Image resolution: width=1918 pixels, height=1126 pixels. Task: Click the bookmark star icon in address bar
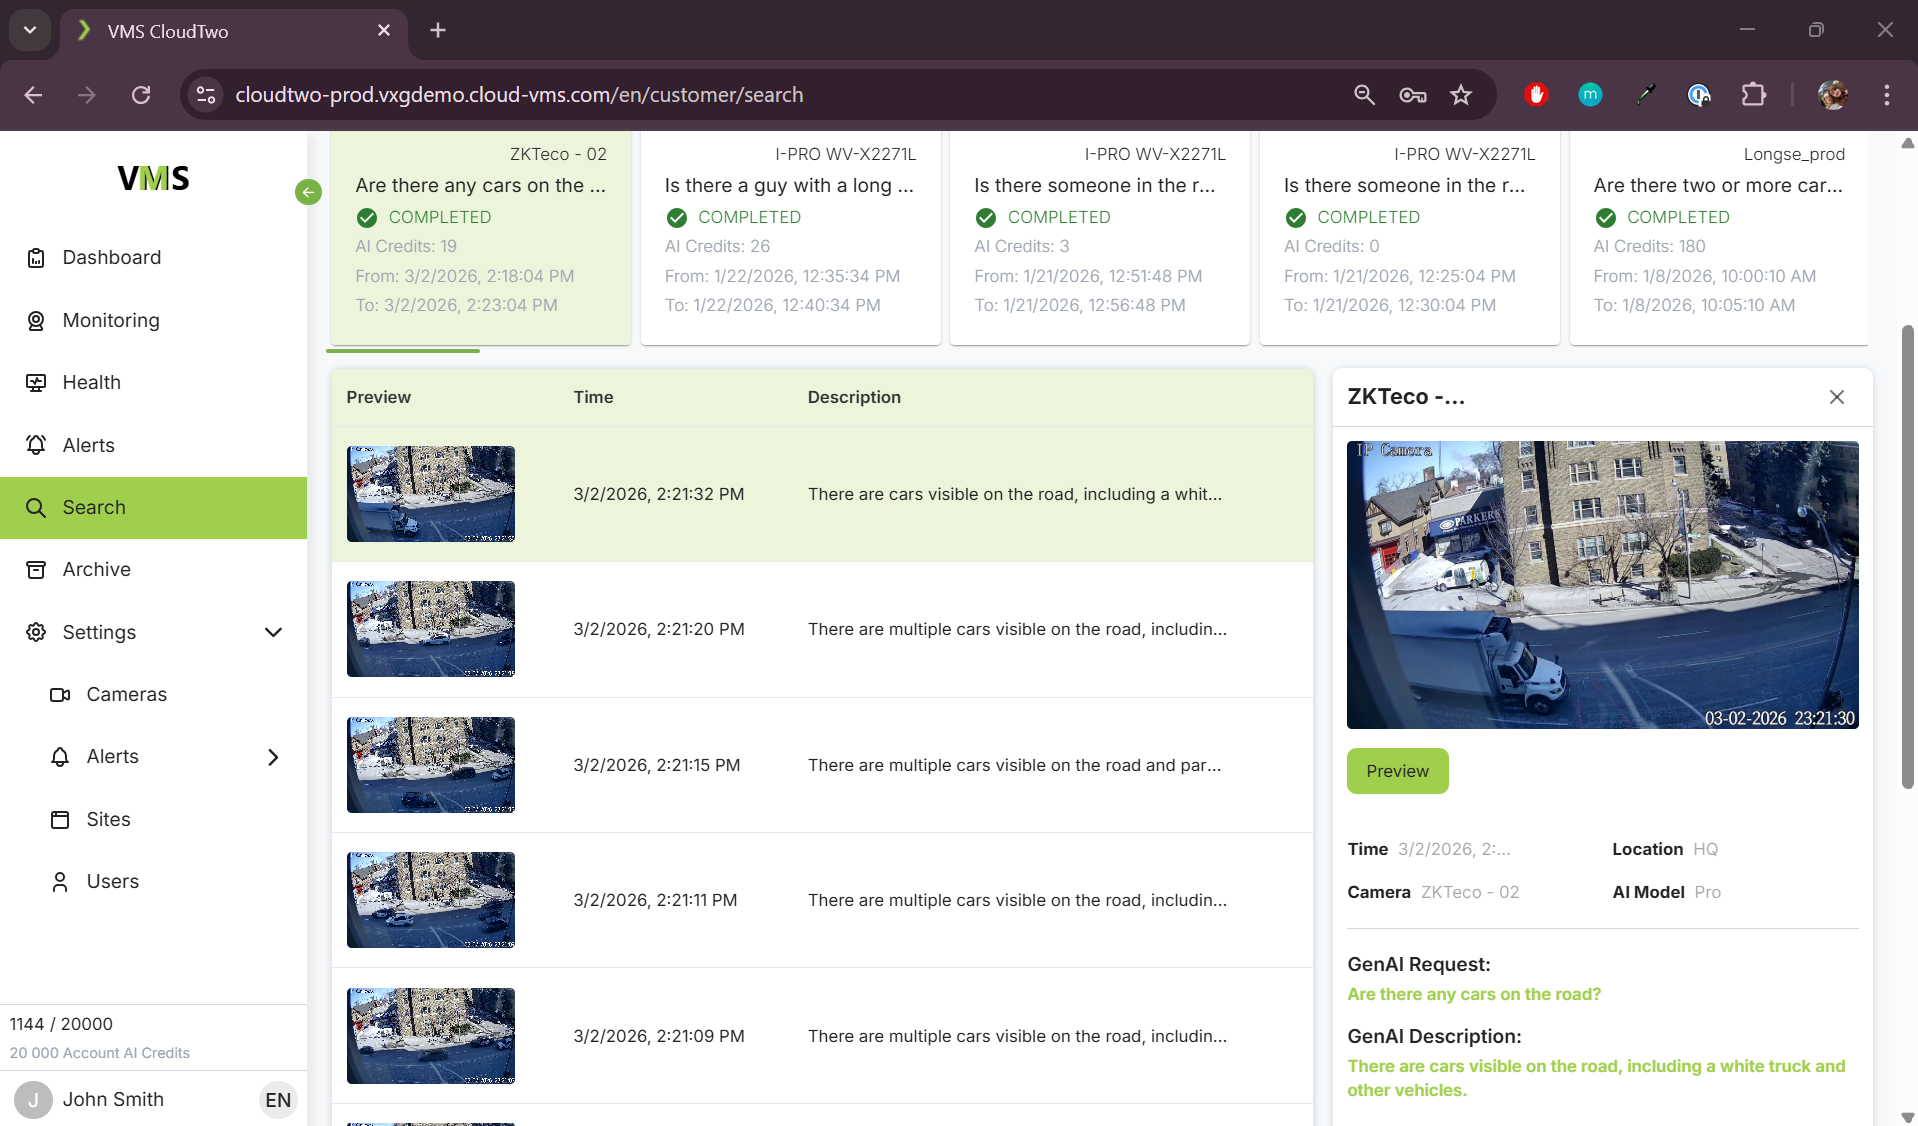(x=1461, y=95)
